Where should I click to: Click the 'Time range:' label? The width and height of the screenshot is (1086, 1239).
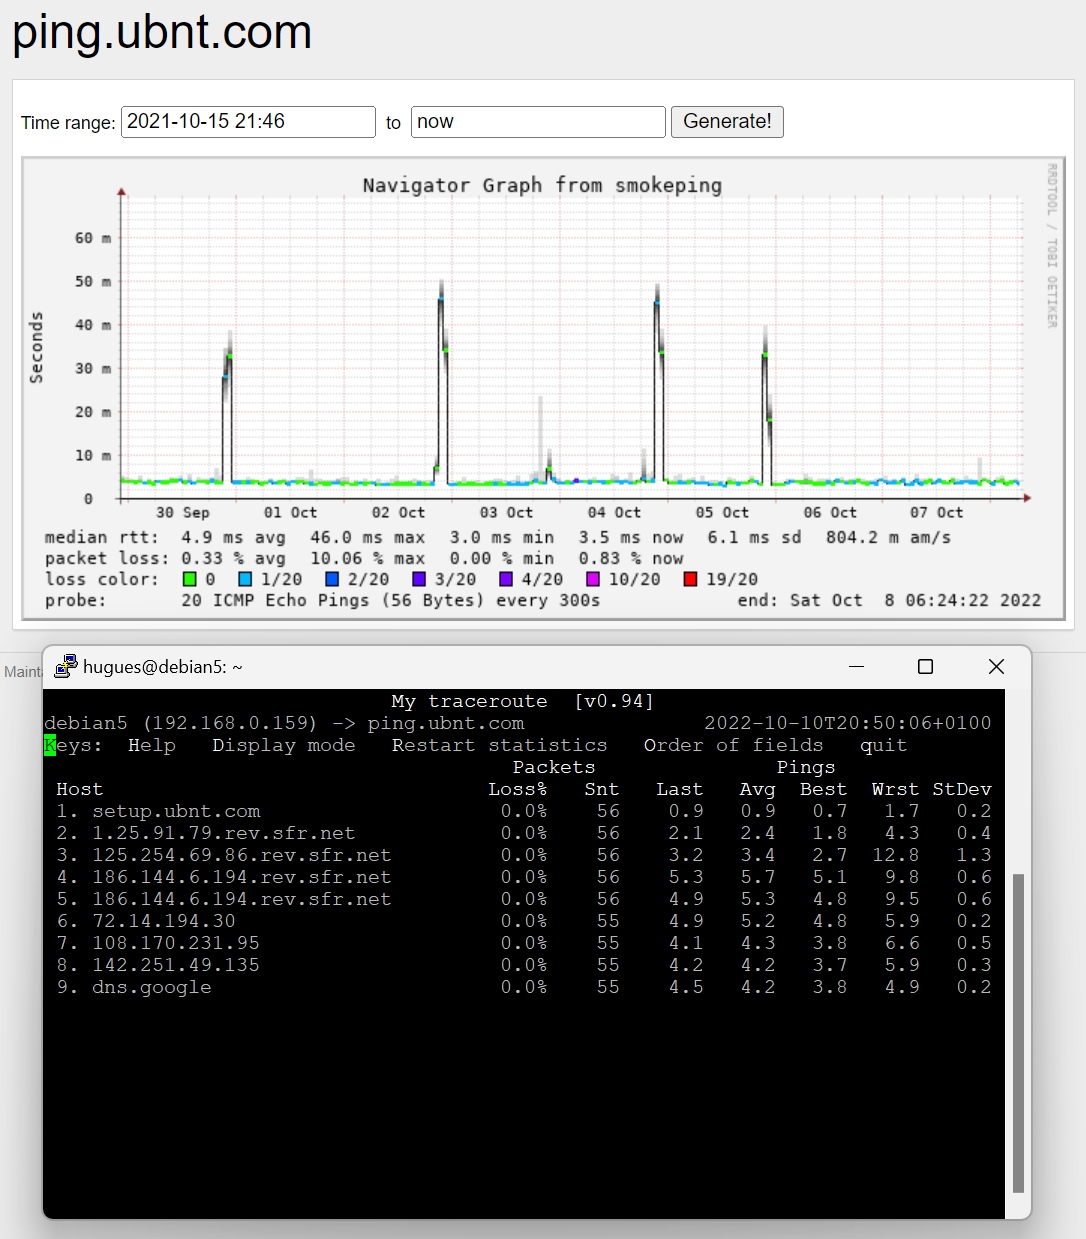click(68, 123)
